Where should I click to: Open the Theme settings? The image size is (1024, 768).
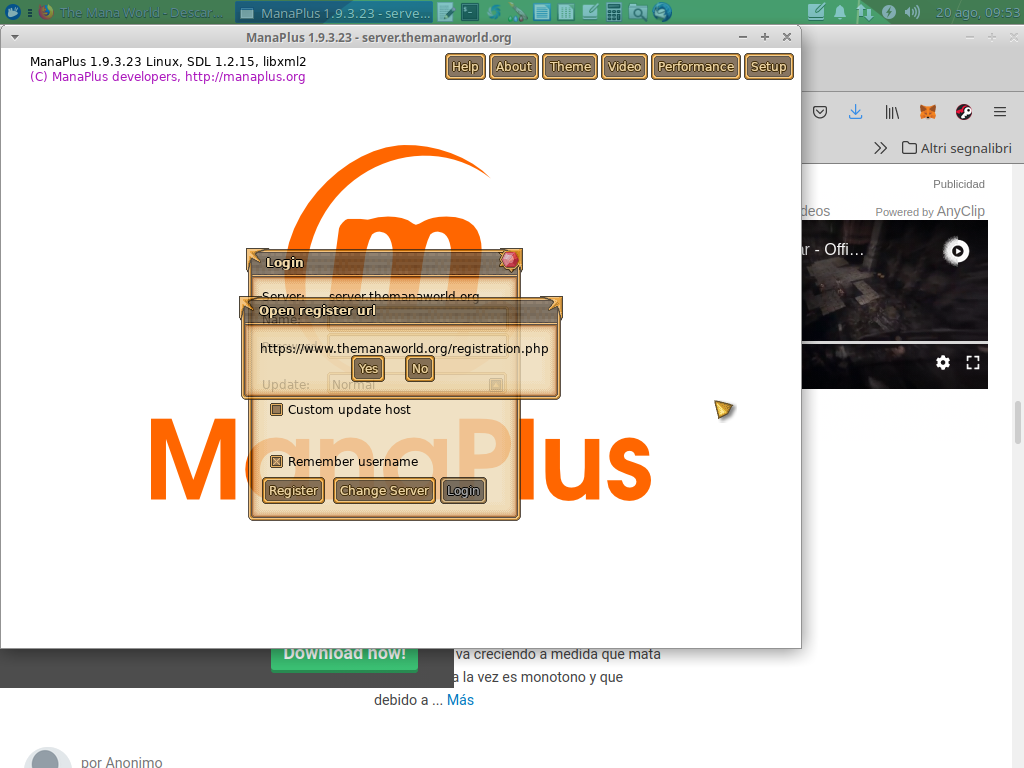569,67
